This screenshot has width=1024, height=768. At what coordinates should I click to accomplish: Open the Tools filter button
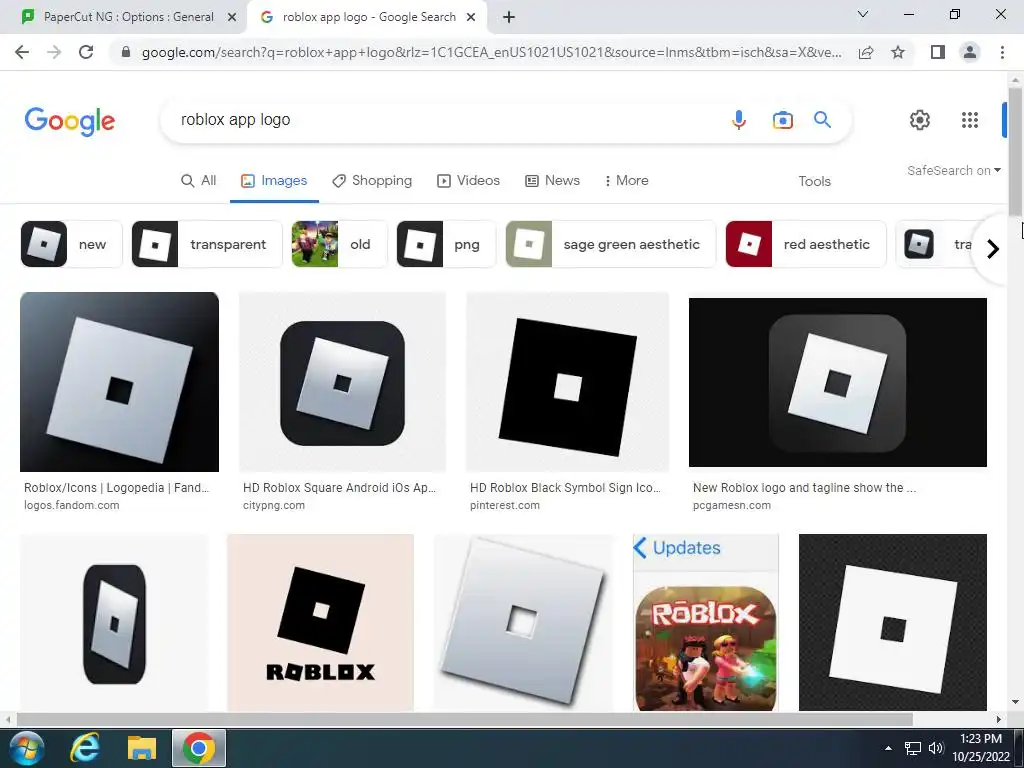[x=814, y=182]
